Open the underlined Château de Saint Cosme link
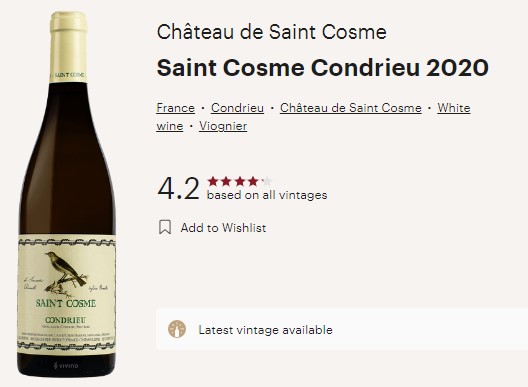Viewport: 528px width, 387px height. pyautogui.click(x=351, y=108)
